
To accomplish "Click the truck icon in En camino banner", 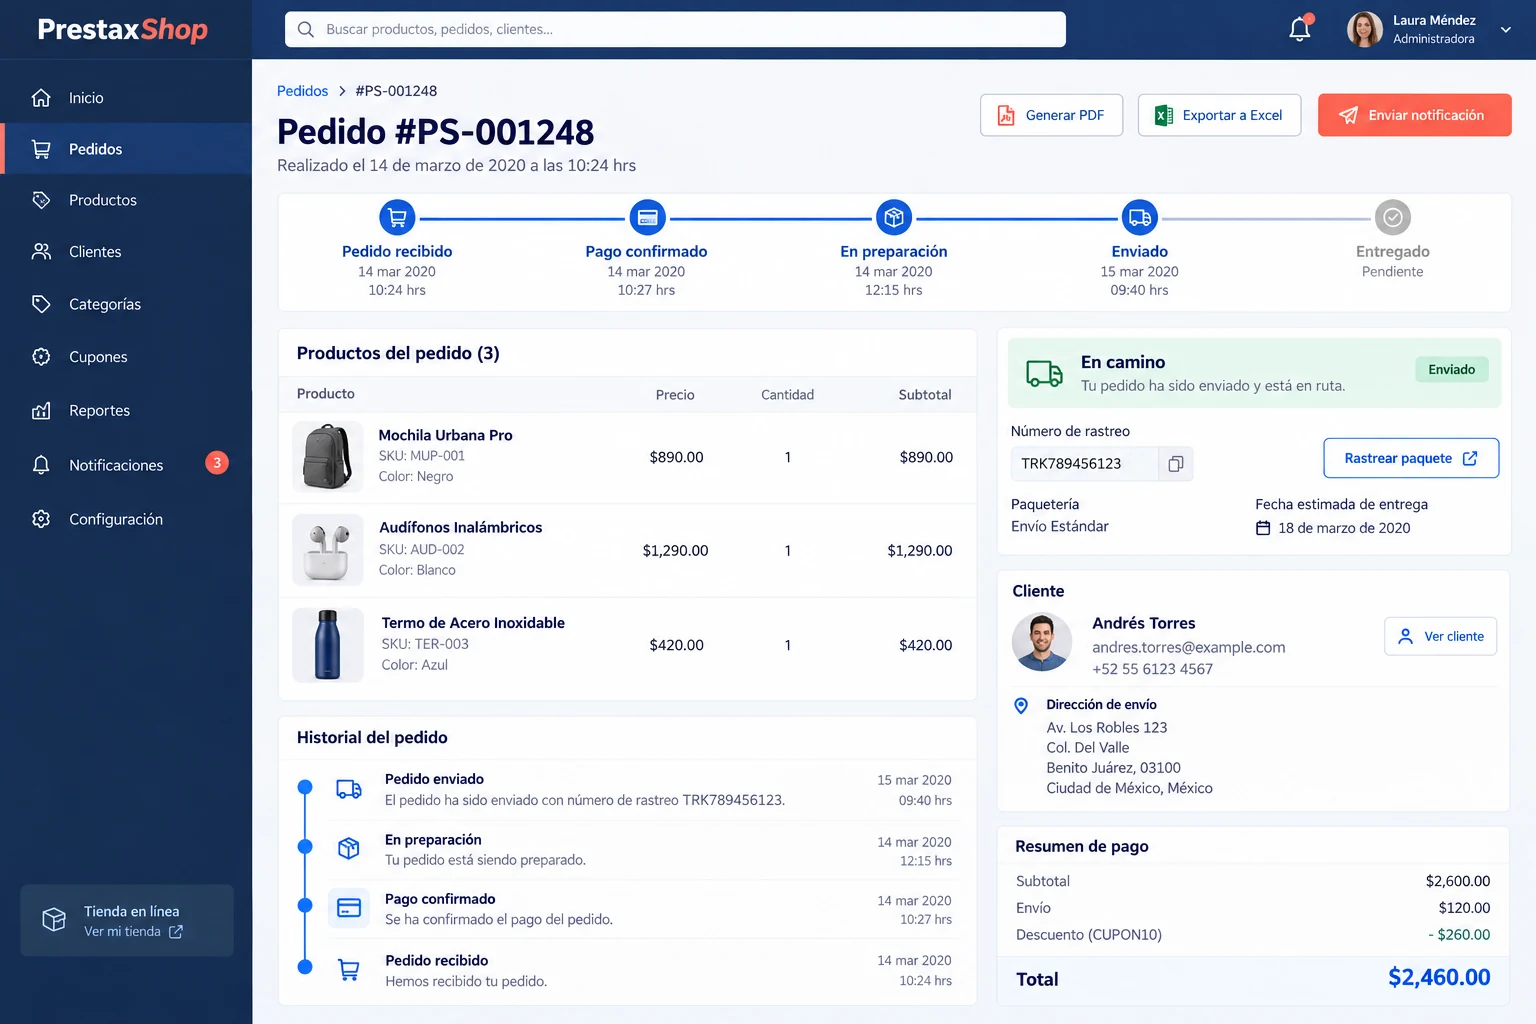I will [1044, 373].
